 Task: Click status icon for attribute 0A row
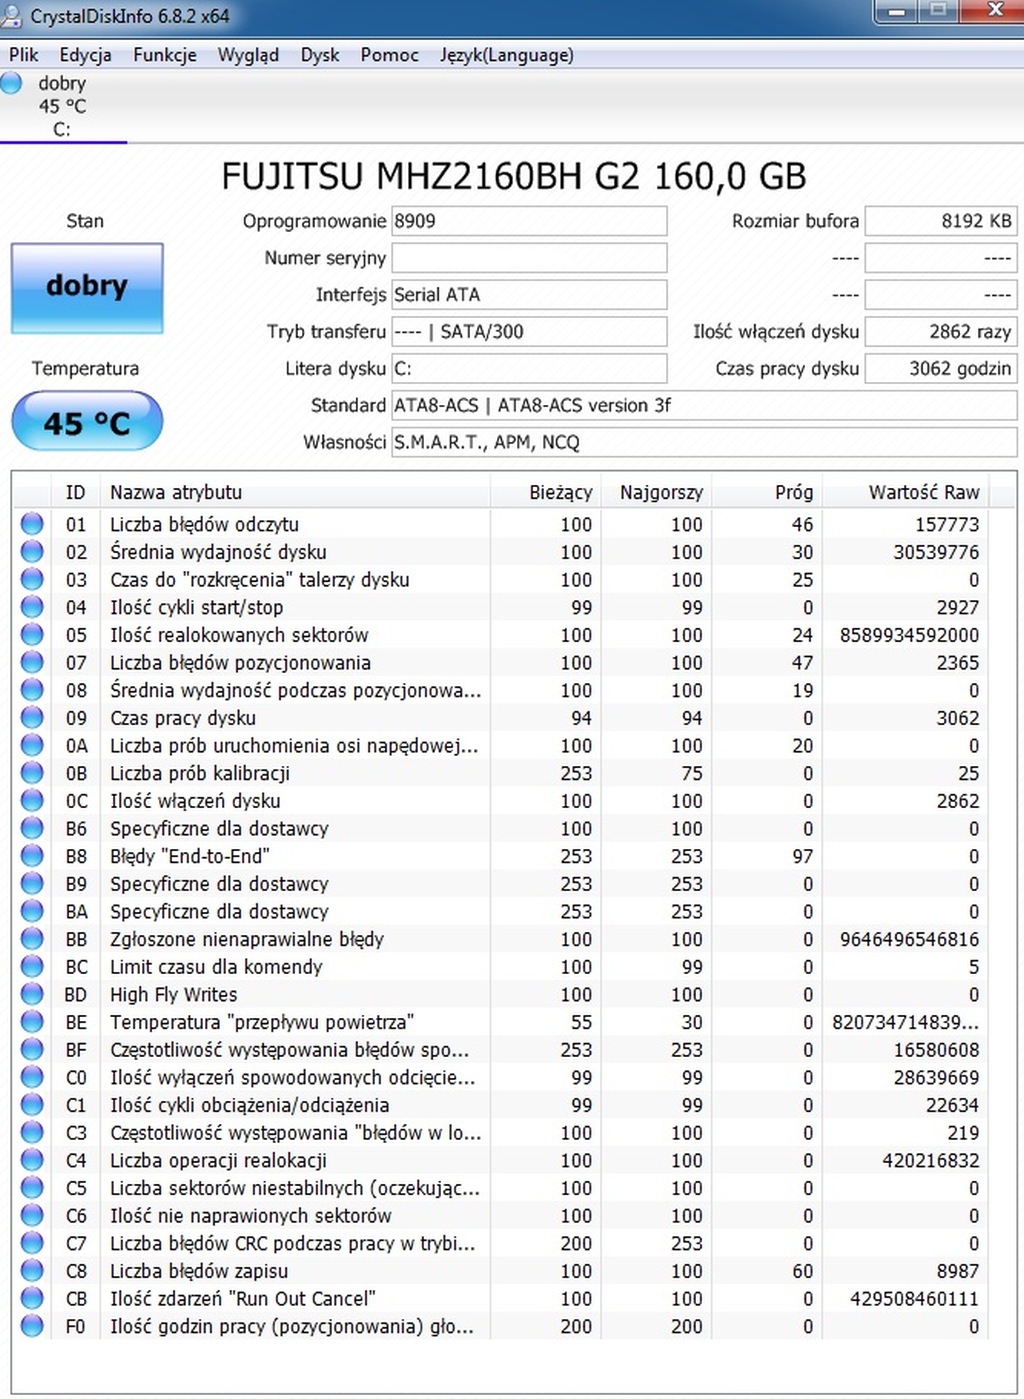click(32, 745)
